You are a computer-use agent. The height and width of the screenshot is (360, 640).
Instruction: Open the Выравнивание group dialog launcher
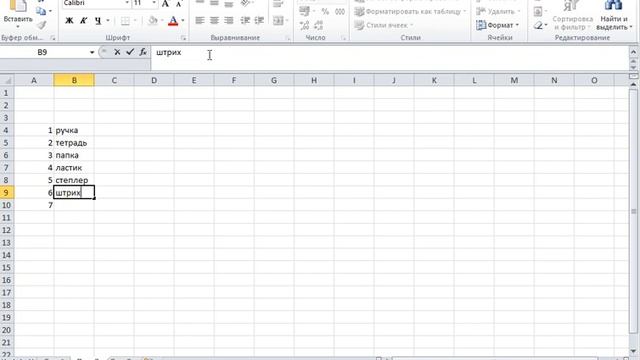(x=288, y=38)
